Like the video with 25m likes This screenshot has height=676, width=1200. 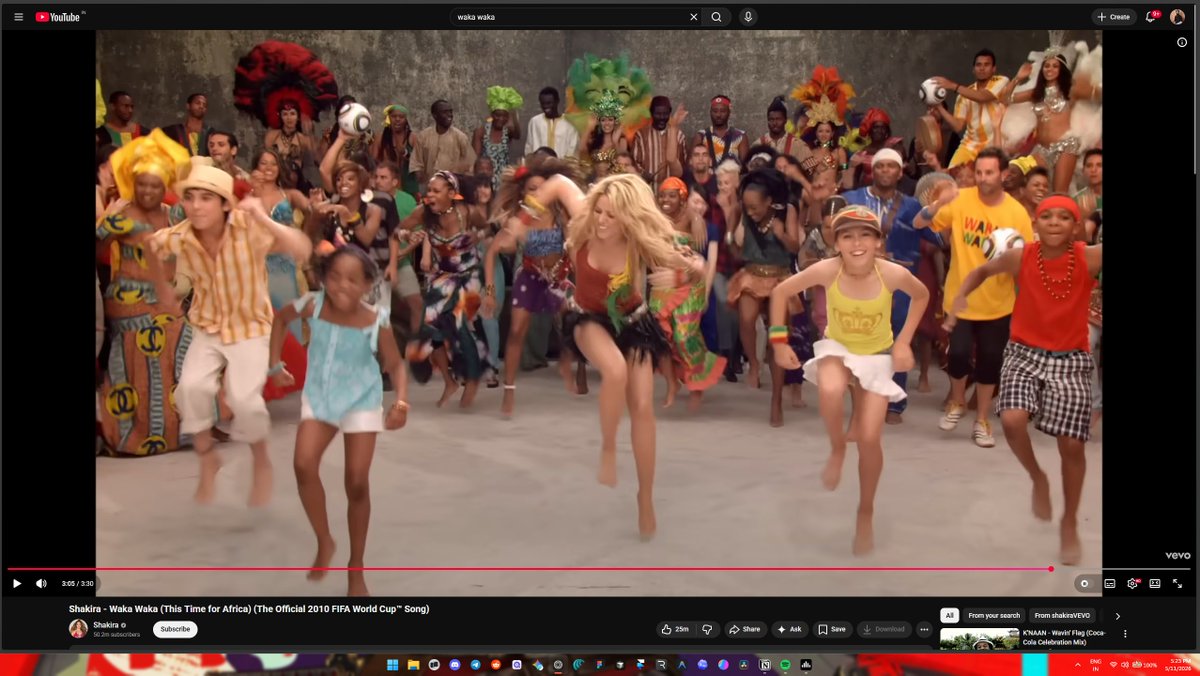point(675,629)
